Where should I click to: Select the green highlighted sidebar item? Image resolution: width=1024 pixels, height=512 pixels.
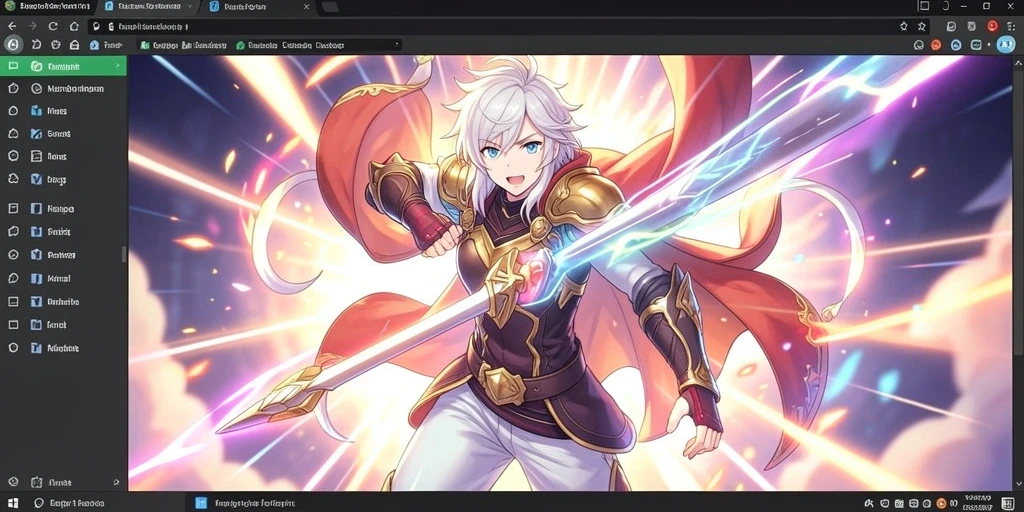point(63,66)
